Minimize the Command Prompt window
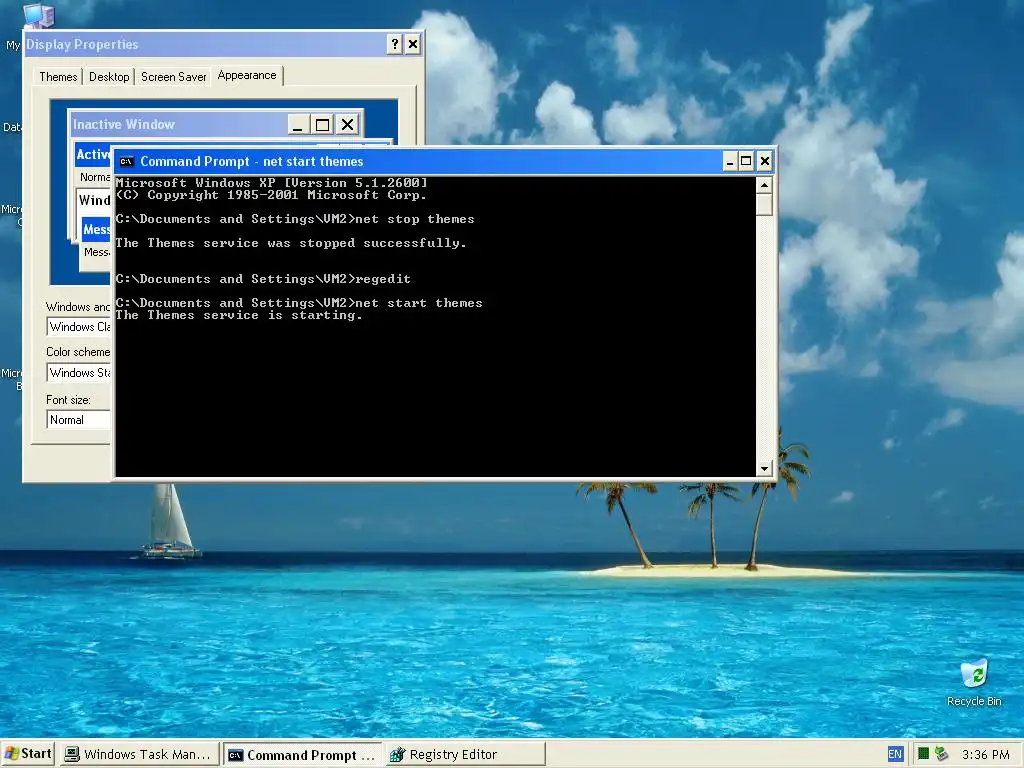1024x768 pixels. click(x=730, y=161)
